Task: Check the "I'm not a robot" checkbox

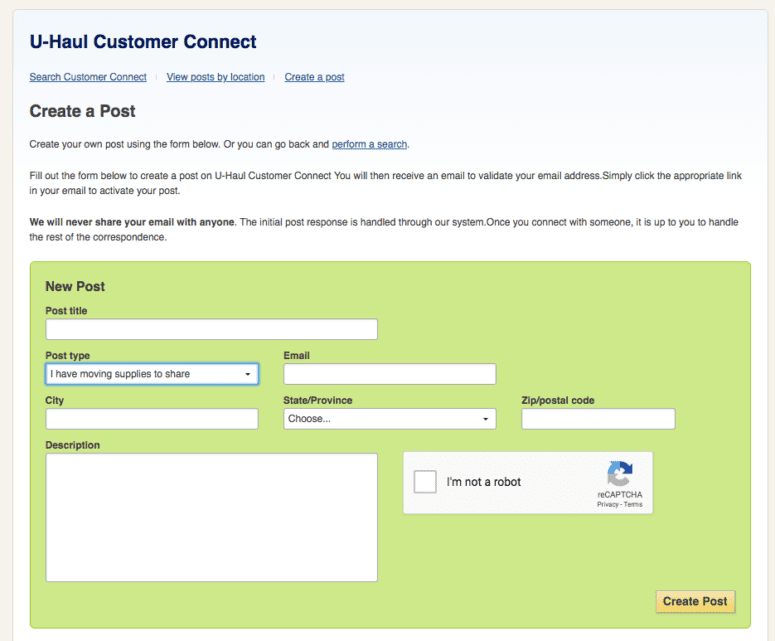Action: point(425,482)
